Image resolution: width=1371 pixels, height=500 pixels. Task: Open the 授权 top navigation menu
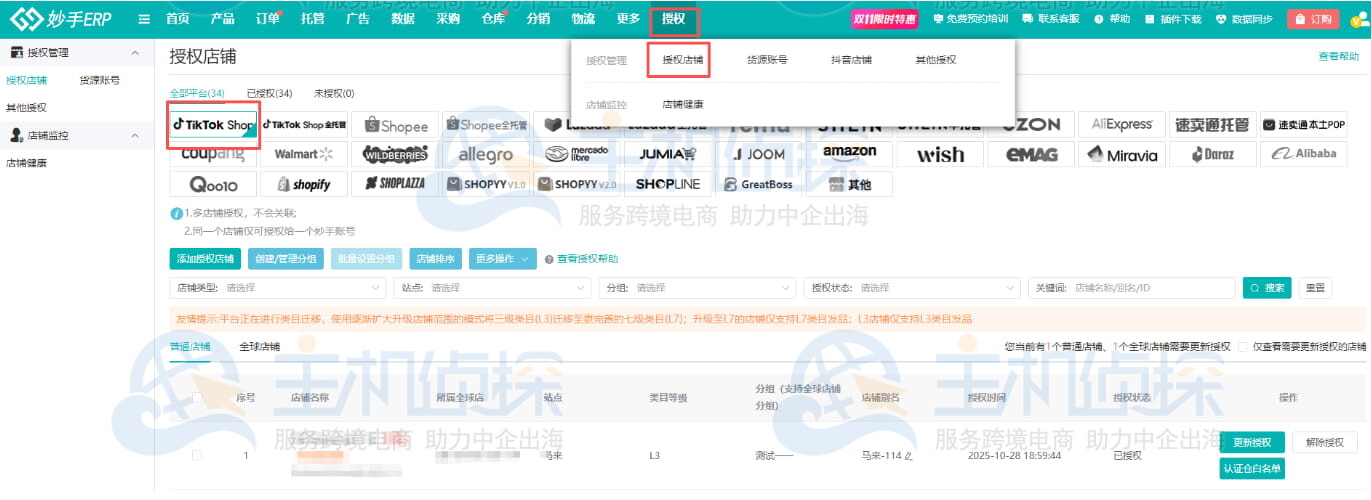coord(673,19)
